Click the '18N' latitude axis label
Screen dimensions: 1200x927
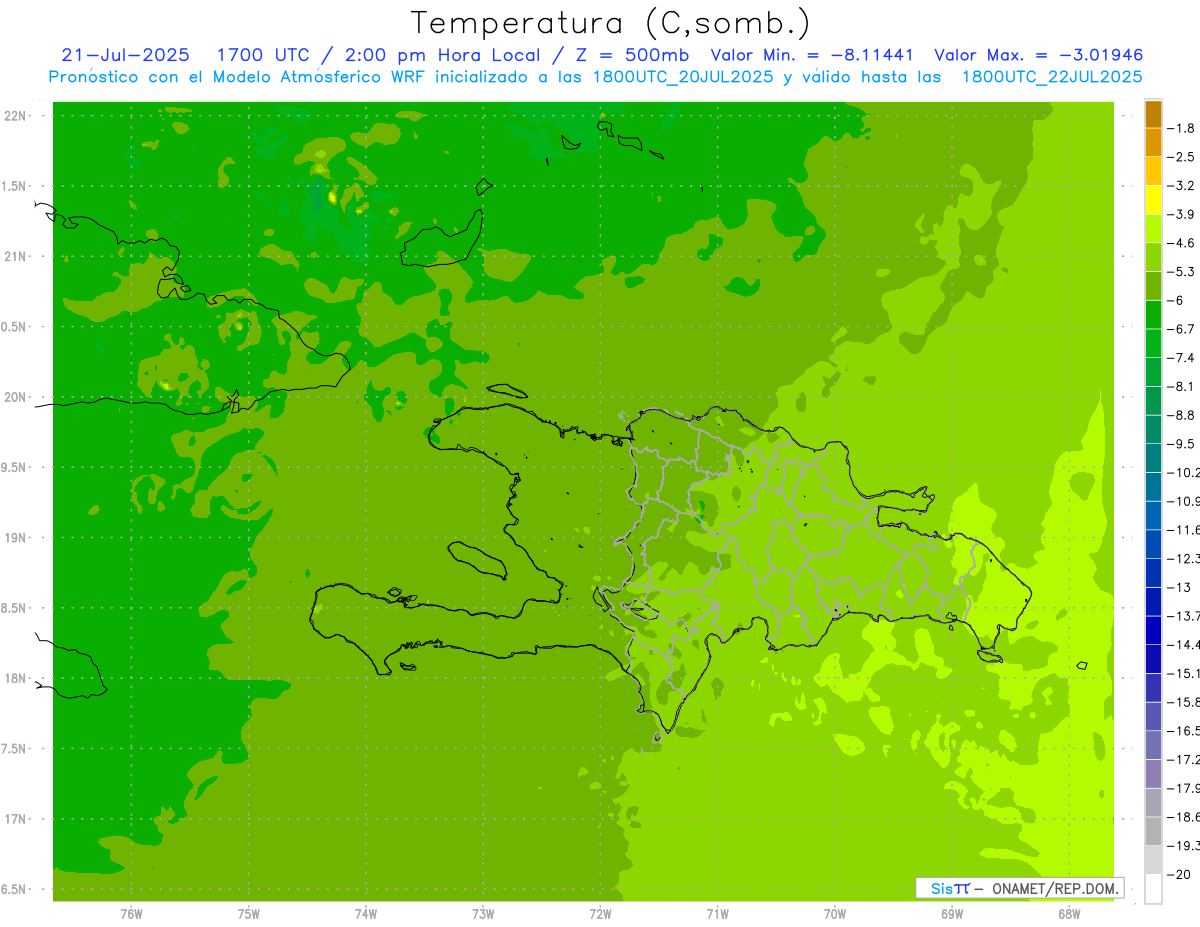(15, 679)
